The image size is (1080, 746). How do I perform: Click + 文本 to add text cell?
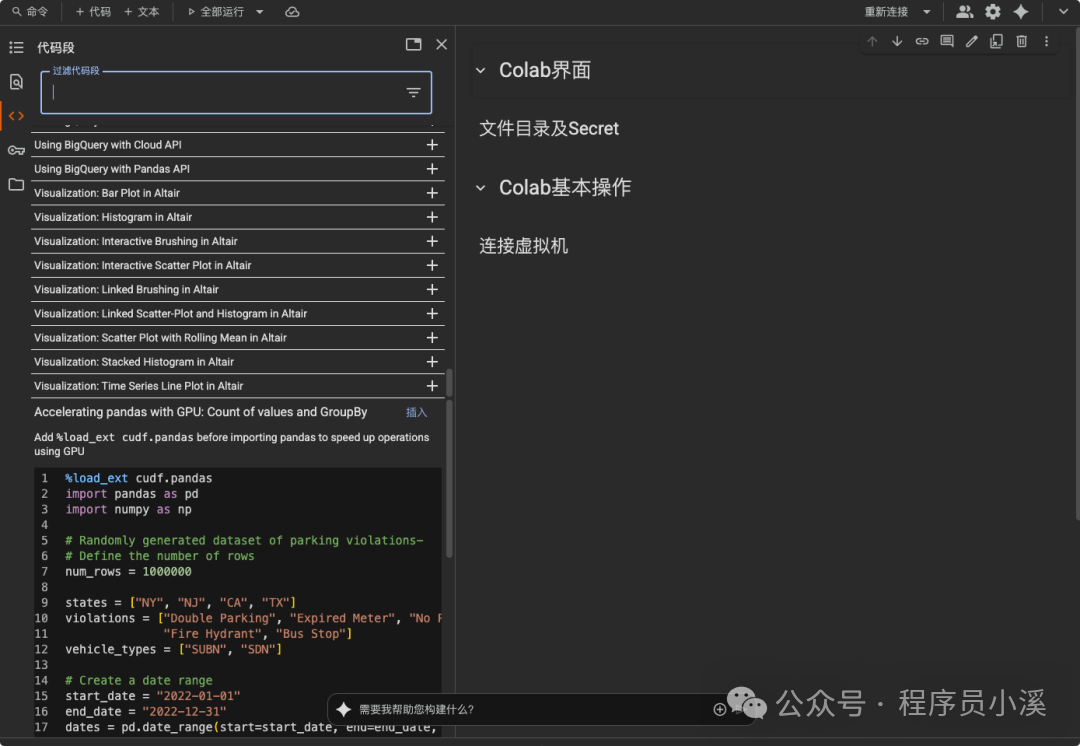[146, 12]
